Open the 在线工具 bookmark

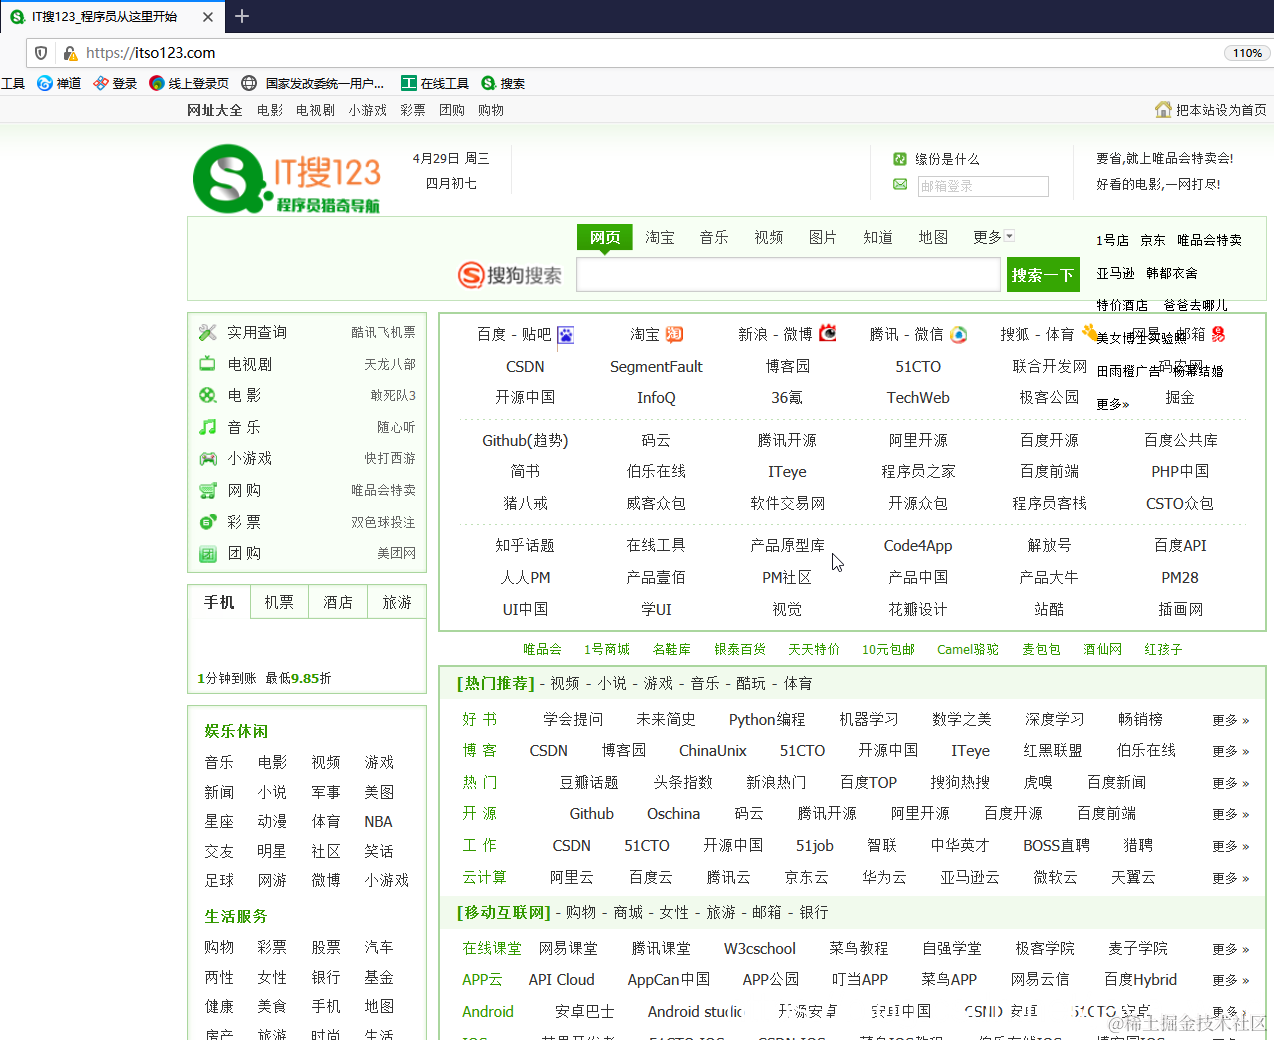[435, 83]
